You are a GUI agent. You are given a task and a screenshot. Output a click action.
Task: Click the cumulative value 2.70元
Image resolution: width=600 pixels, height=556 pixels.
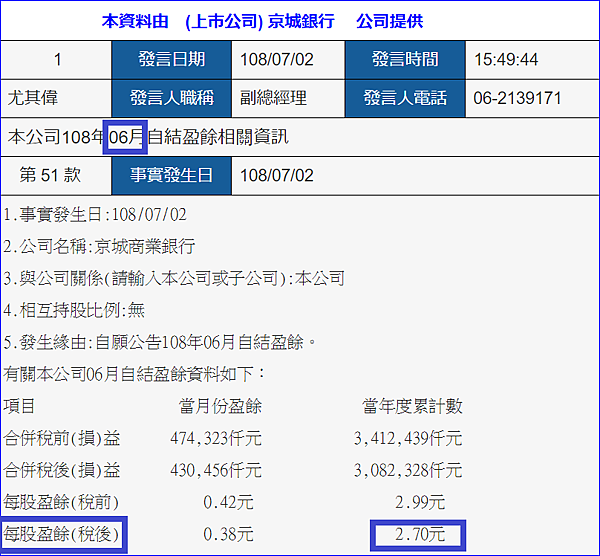420,534
